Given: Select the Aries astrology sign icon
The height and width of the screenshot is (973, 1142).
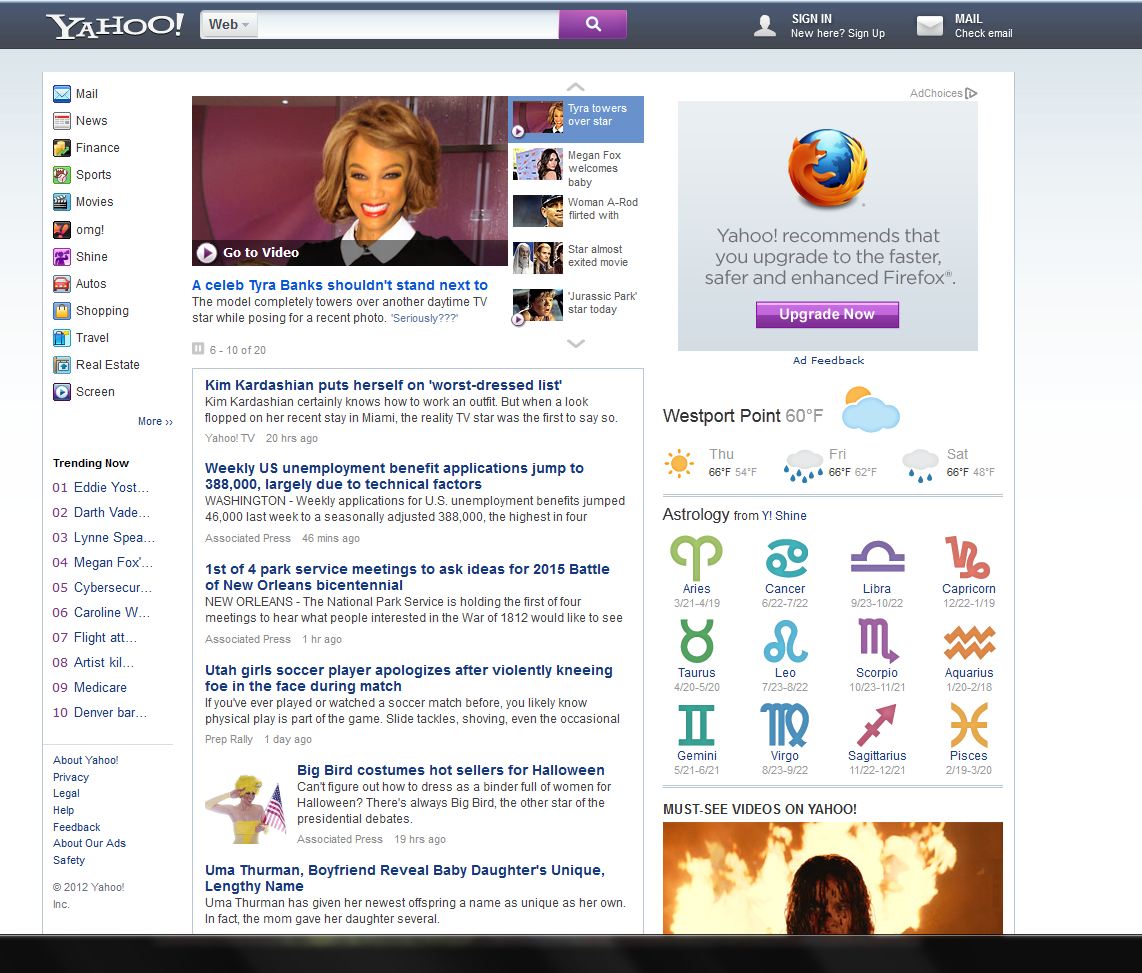Looking at the screenshot, I should (696, 558).
